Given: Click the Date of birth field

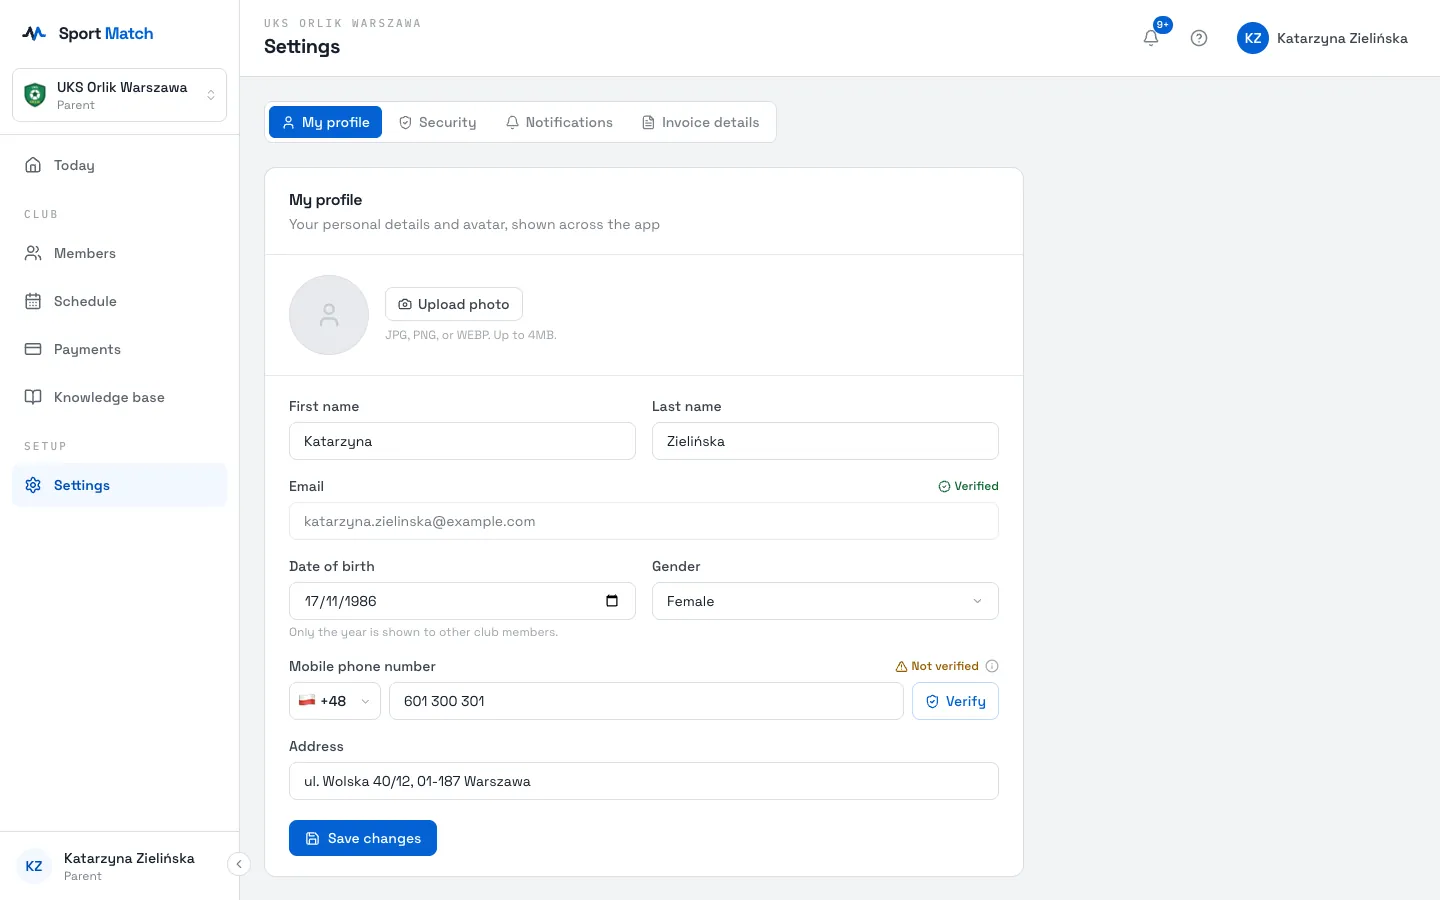Looking at the screenshot, I should [x=462, y=601].
